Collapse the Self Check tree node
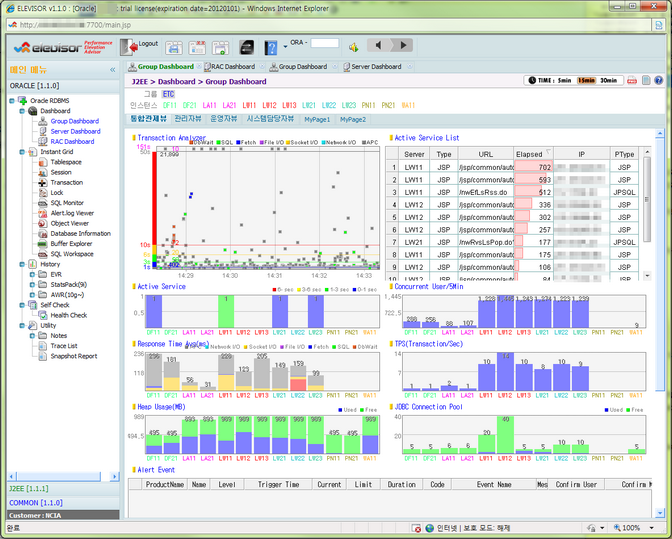 click(x=22, y=305)
